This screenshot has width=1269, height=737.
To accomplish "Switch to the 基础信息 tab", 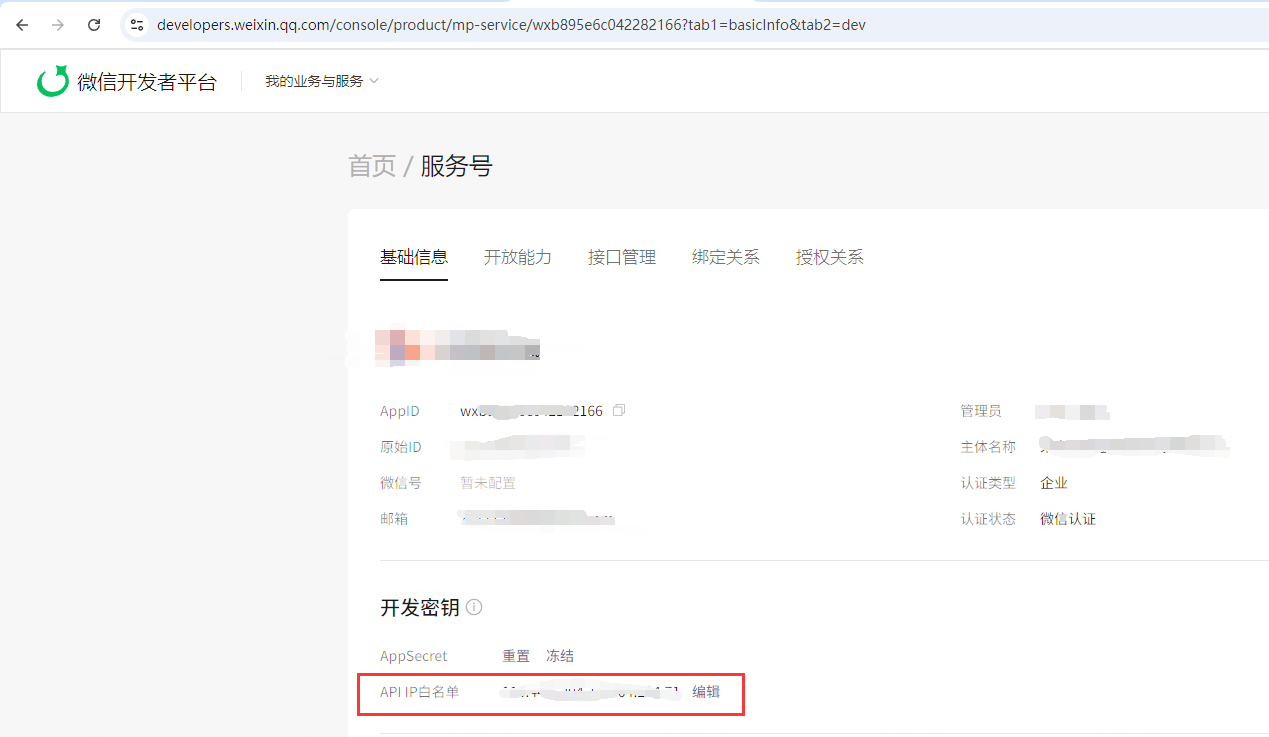I will (414, 257).
